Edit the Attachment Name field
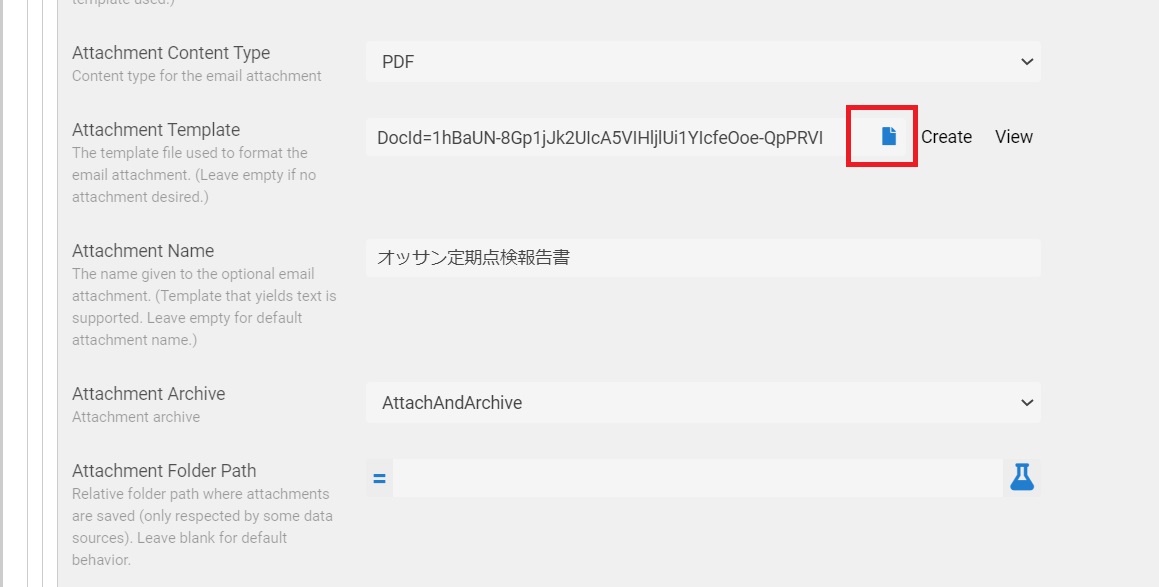 [x=703, y=257]
